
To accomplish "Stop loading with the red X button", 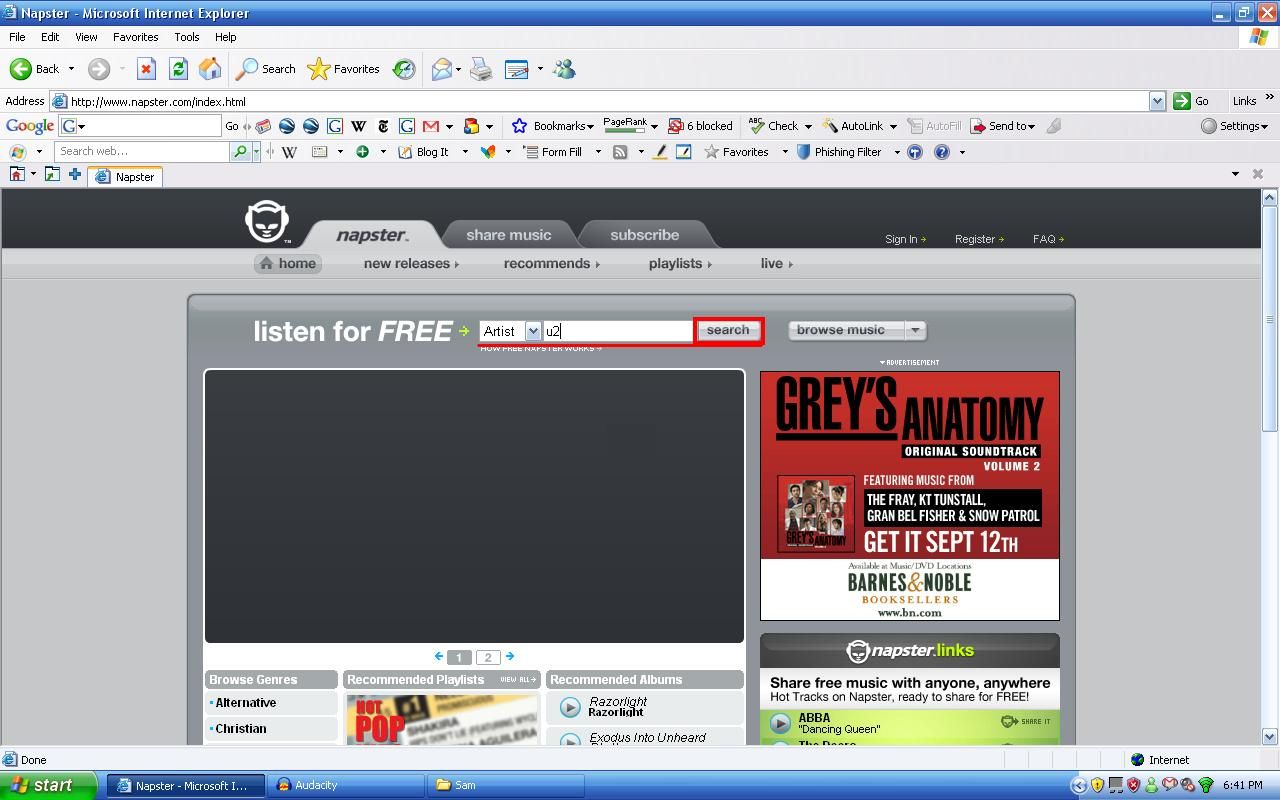I will point(146,69).
